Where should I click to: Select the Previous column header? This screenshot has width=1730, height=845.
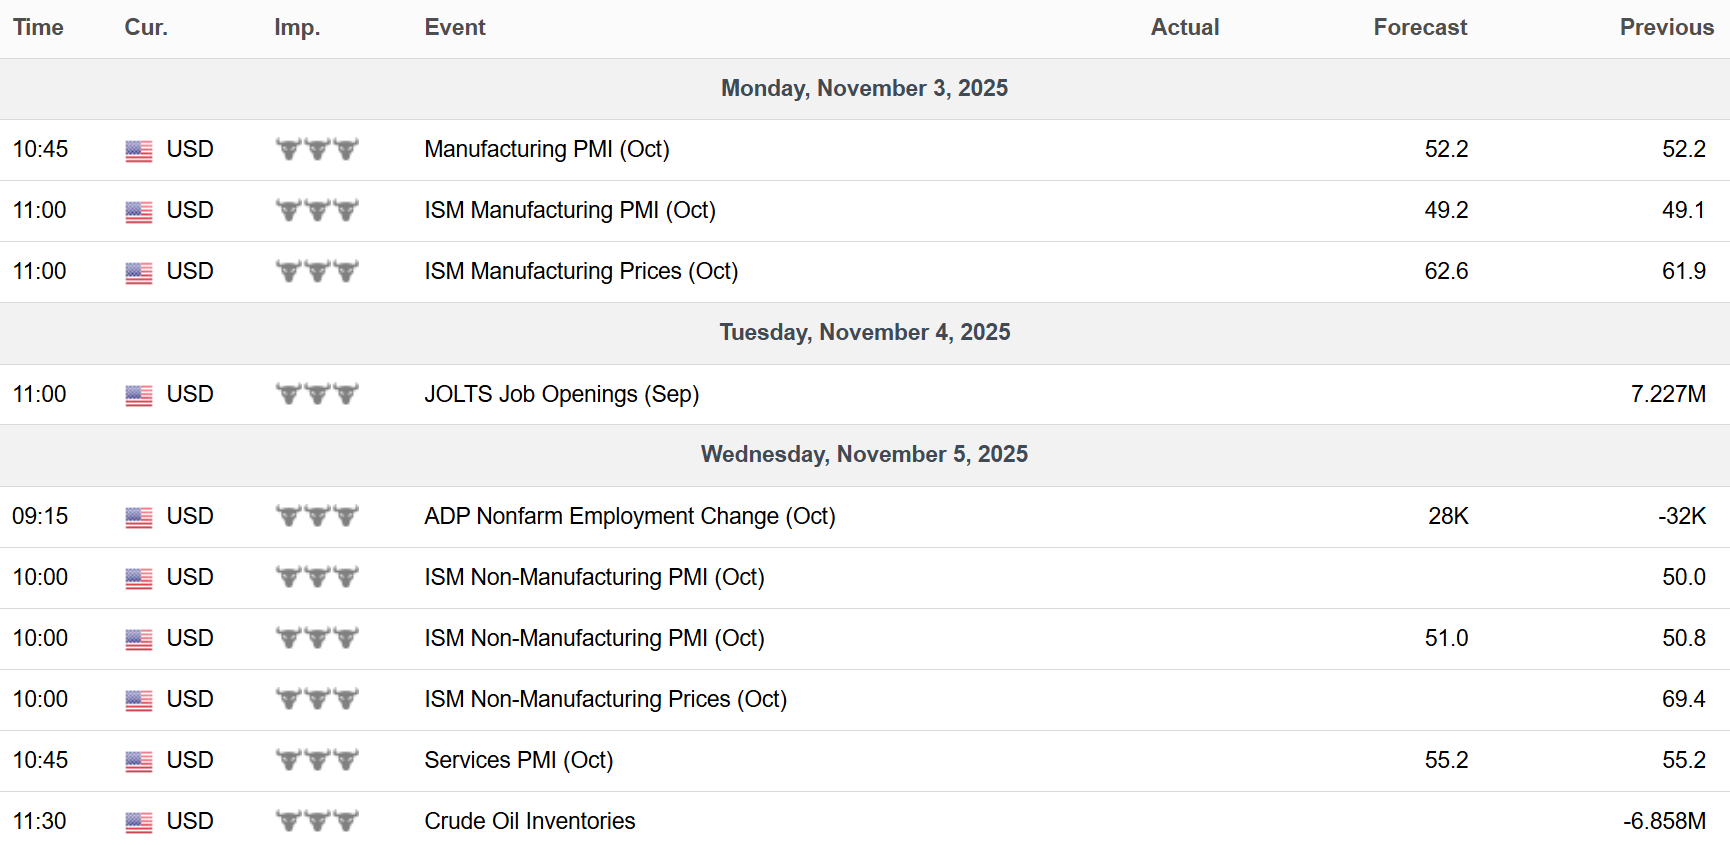coord(1666,27)
